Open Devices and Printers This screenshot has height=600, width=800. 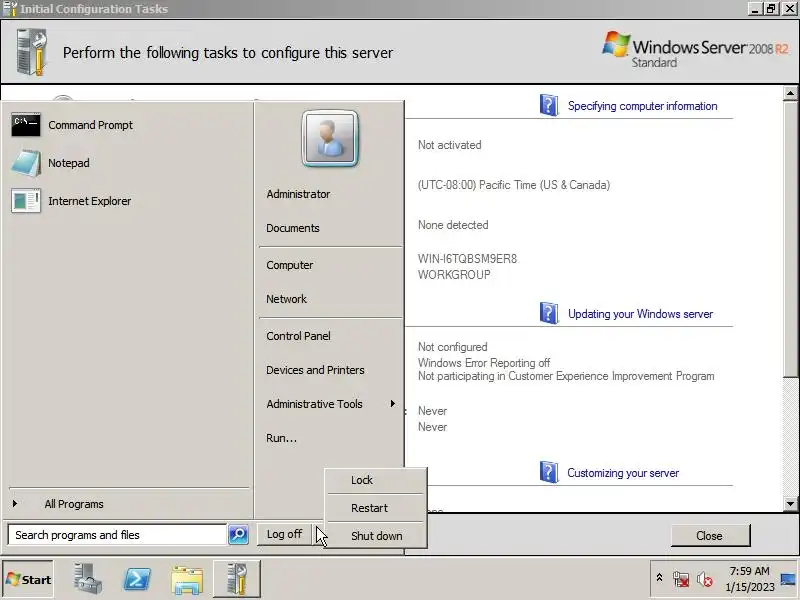(315, 370)
